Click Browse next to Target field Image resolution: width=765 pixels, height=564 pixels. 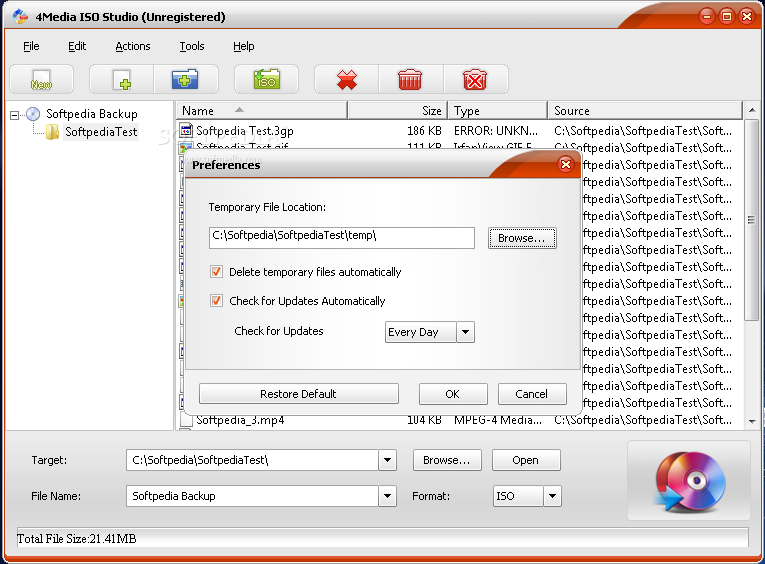tap(447, 460)
